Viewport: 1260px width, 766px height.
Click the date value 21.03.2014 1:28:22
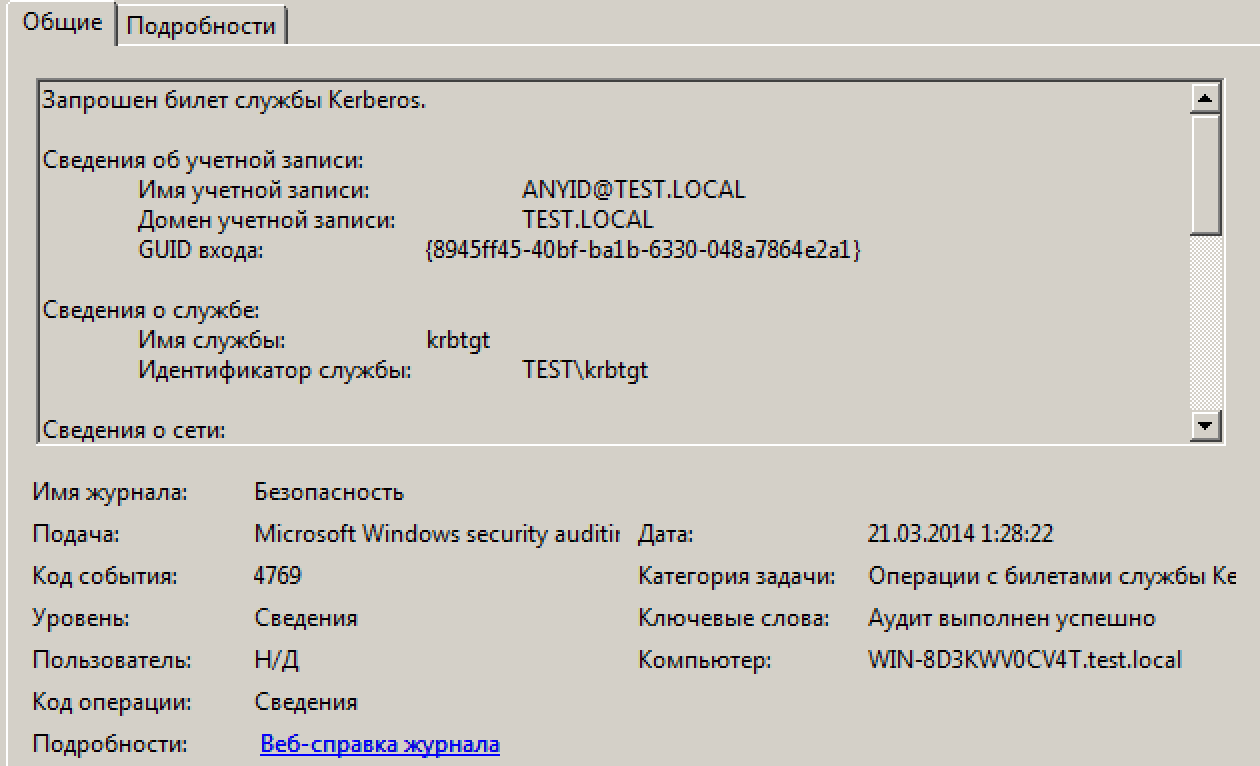click(960, 534)
